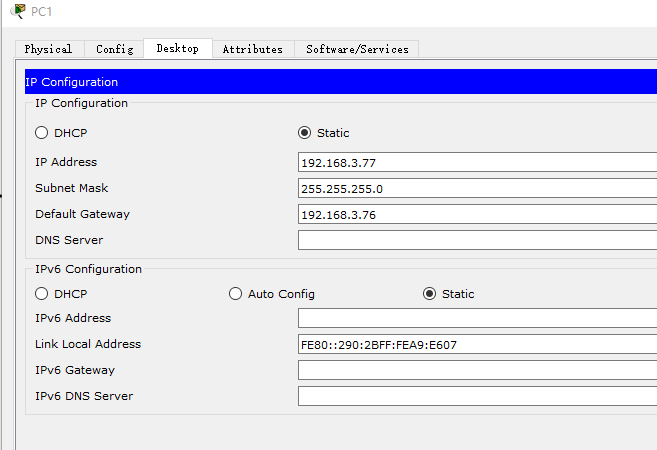
Task: Select Static for IPv6 configuration
Action: coord(430,294)
